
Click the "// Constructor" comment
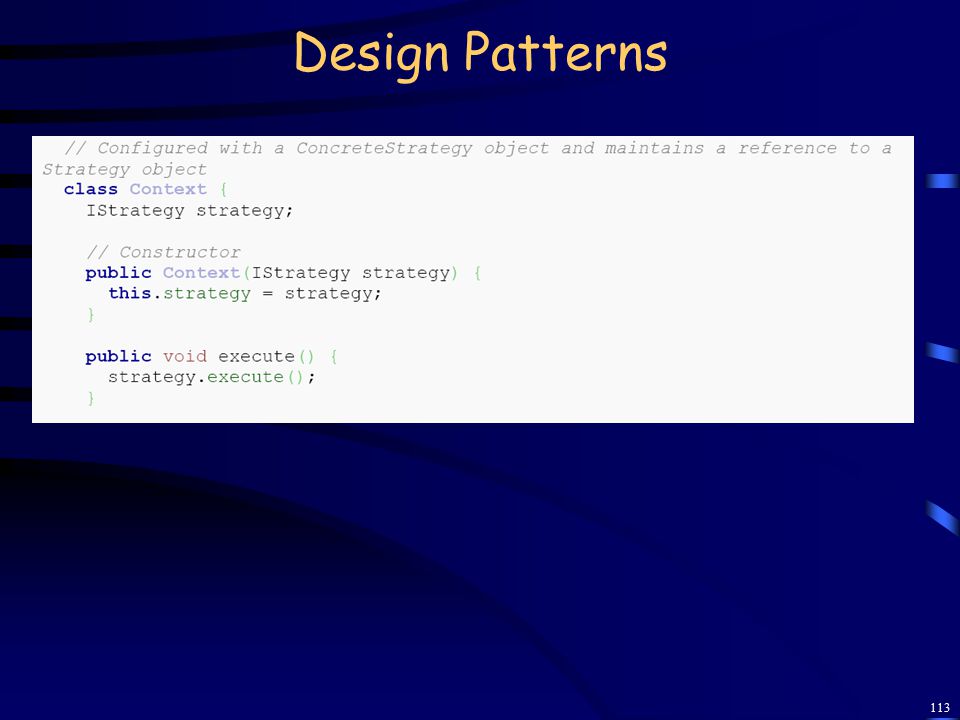163,252
